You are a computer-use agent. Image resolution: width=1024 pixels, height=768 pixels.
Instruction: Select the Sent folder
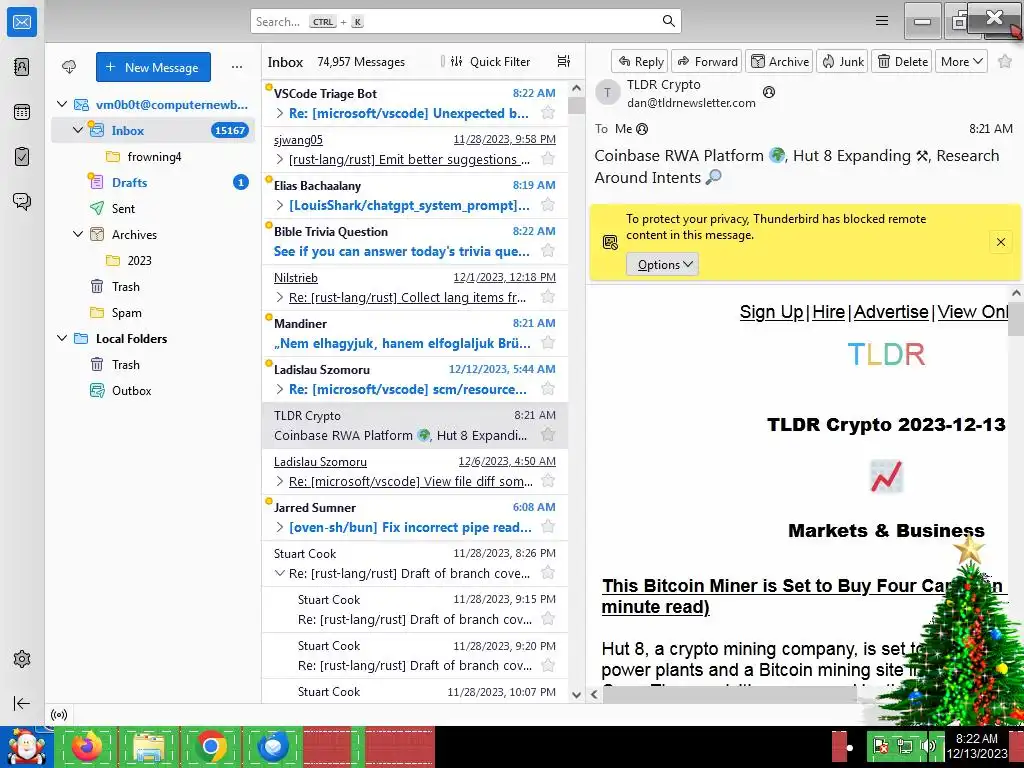coord(153,208)
